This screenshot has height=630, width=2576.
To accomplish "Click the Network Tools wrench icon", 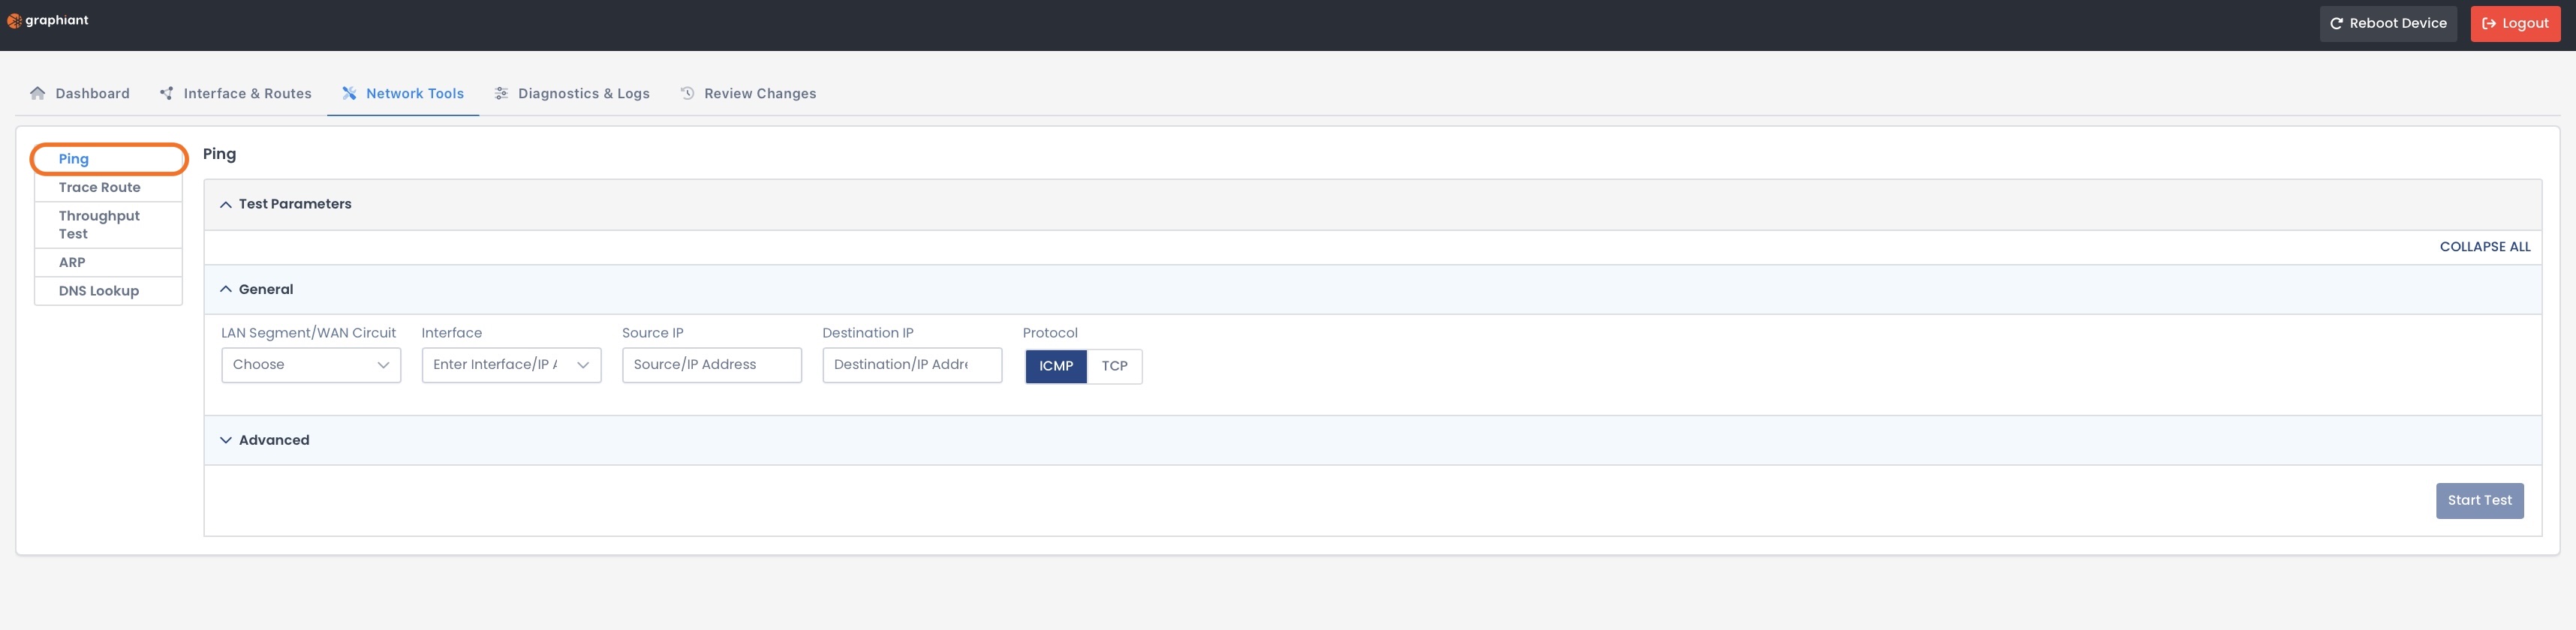I will click(x=349, y=93).
